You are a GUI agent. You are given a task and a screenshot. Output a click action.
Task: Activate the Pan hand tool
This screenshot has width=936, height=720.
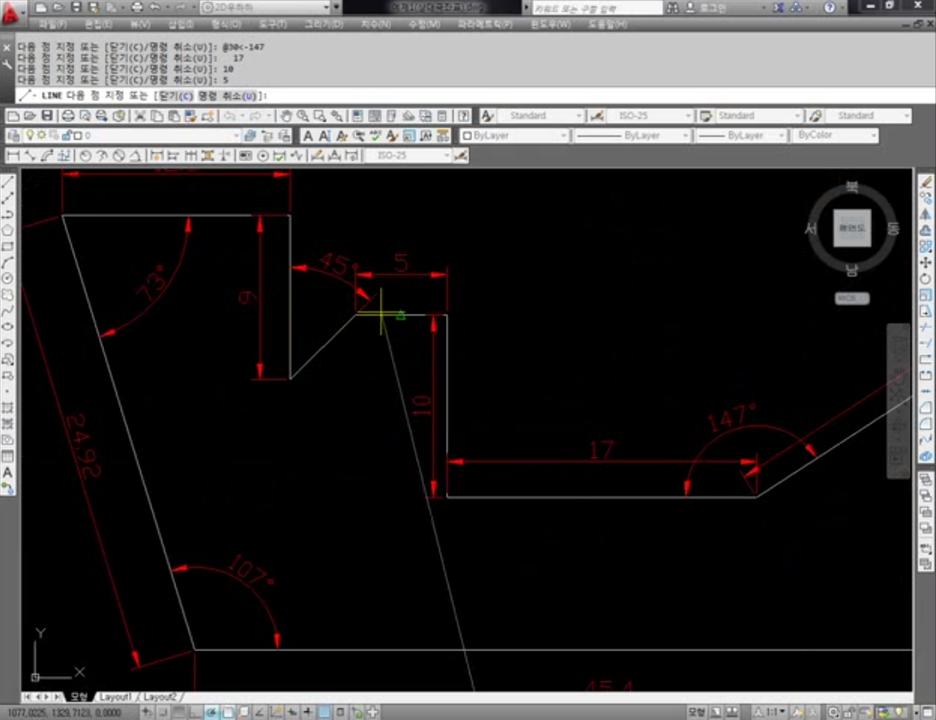click(285, 116)
